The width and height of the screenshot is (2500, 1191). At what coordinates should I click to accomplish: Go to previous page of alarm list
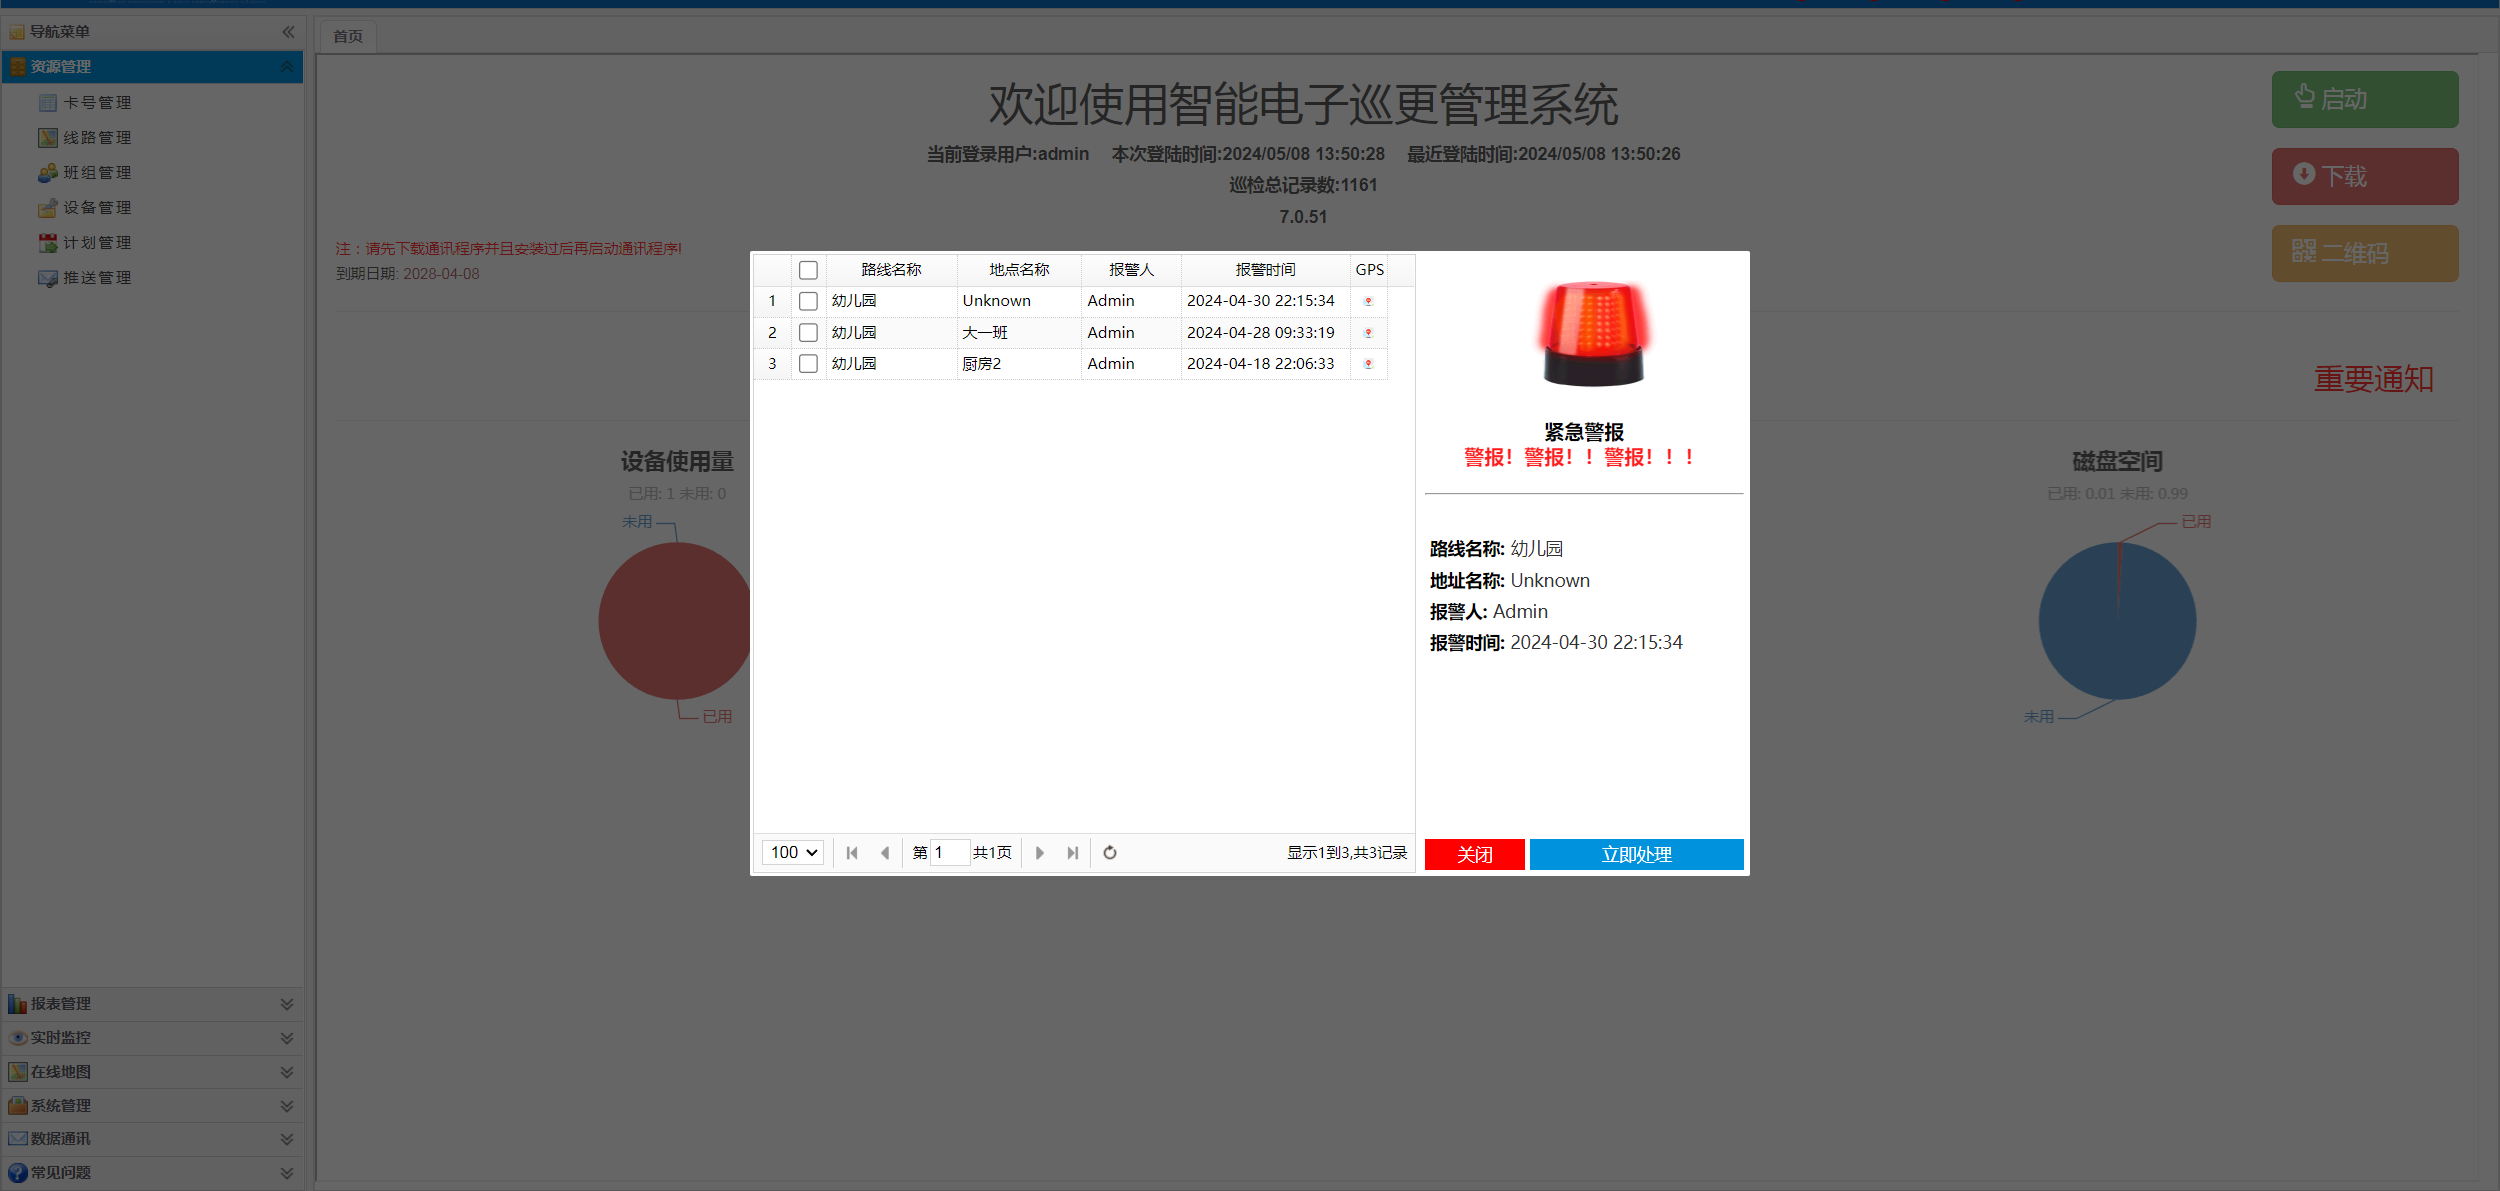pos(885,853)
